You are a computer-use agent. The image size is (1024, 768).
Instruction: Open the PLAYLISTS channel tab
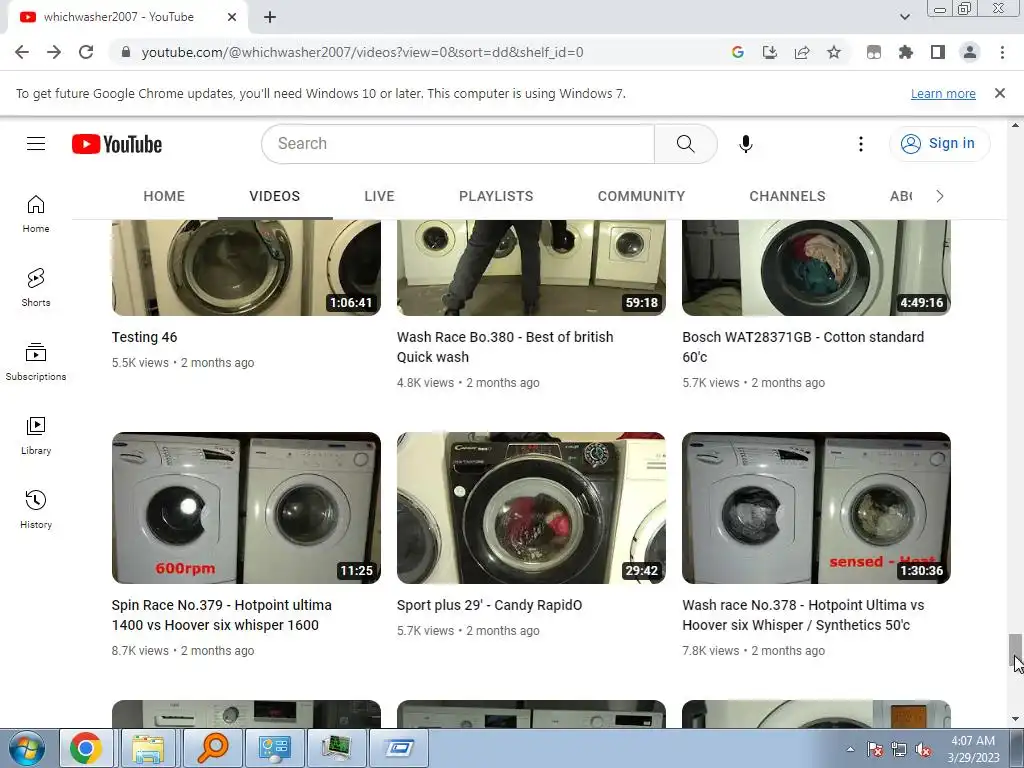[496, 196]
